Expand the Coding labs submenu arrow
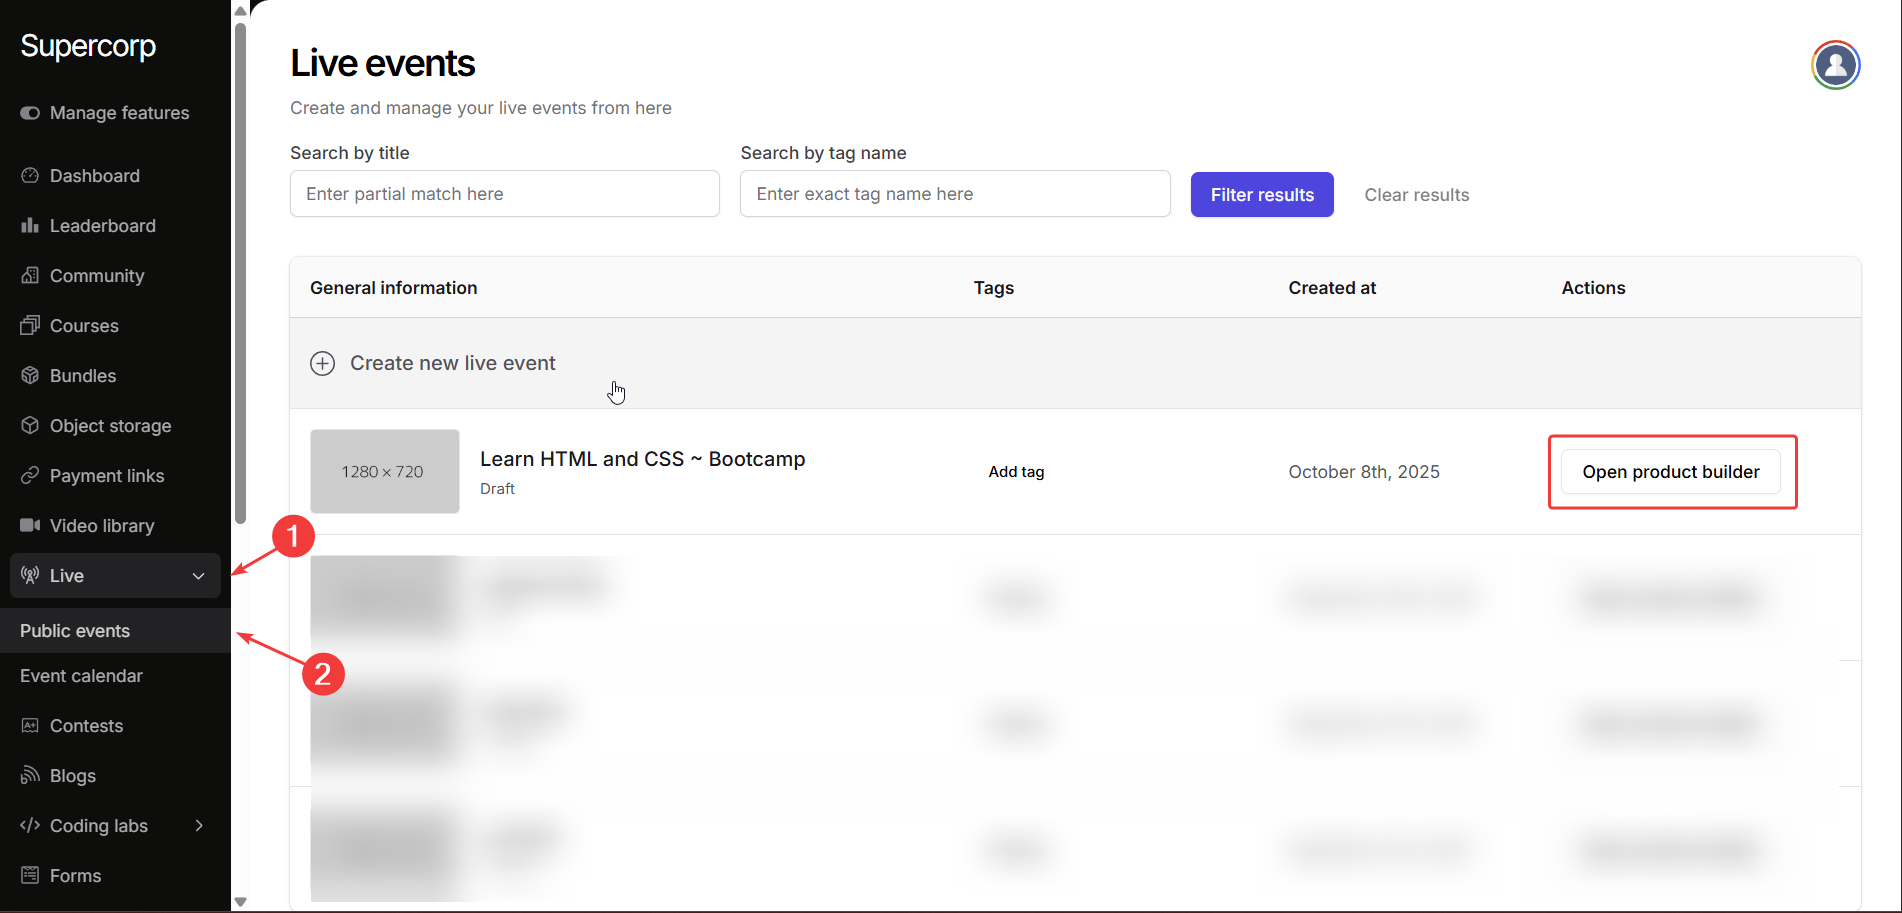Image resolution: width=1902 pixels, height=913 pixels. pos(198,826)
